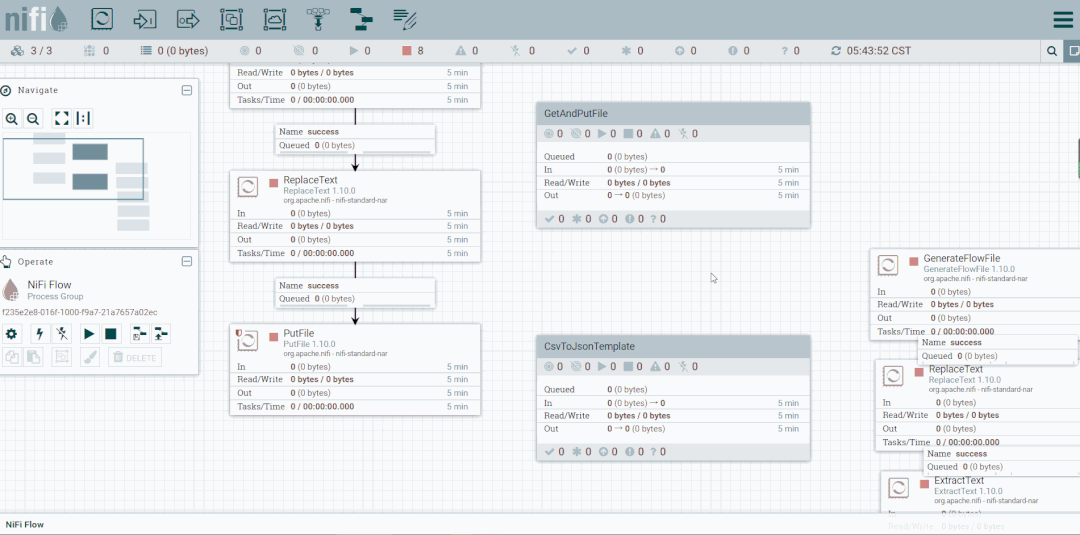The image size is (1080, 535).
Task: Zoom in using the Navigate panel
Action: tap(12, 119)
